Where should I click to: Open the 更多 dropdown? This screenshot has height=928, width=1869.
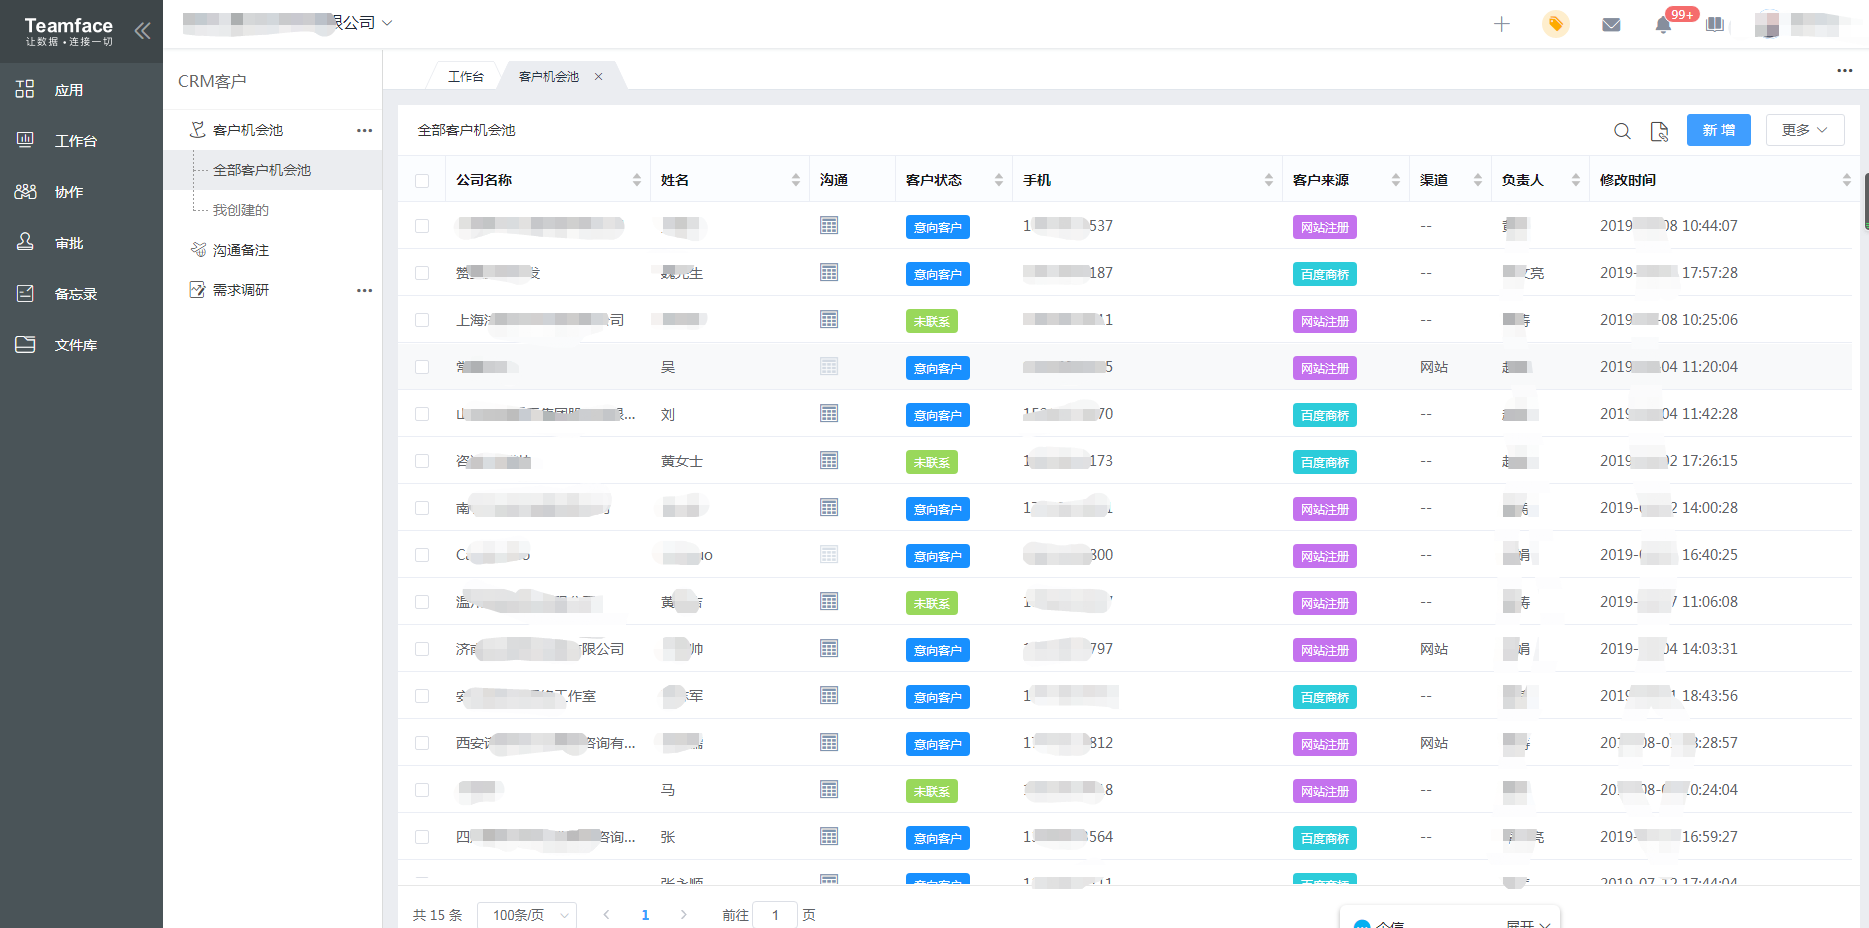coord(1804,130)
